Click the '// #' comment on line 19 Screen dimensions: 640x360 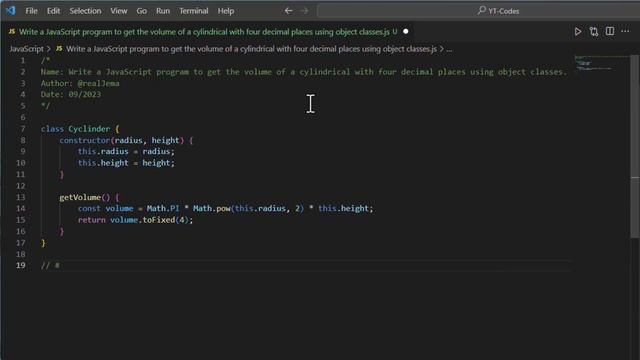pyautogui.click(x=50, y=265)
